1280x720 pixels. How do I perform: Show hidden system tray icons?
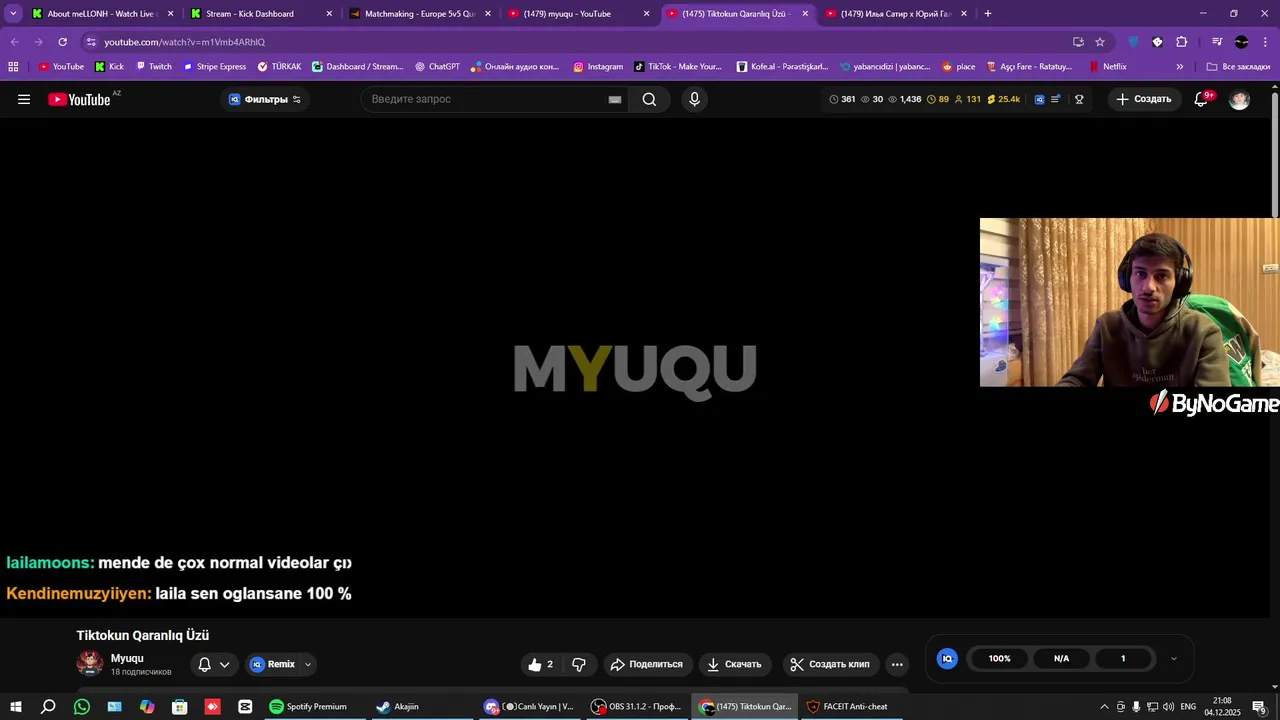click(x=1104, y=707)
